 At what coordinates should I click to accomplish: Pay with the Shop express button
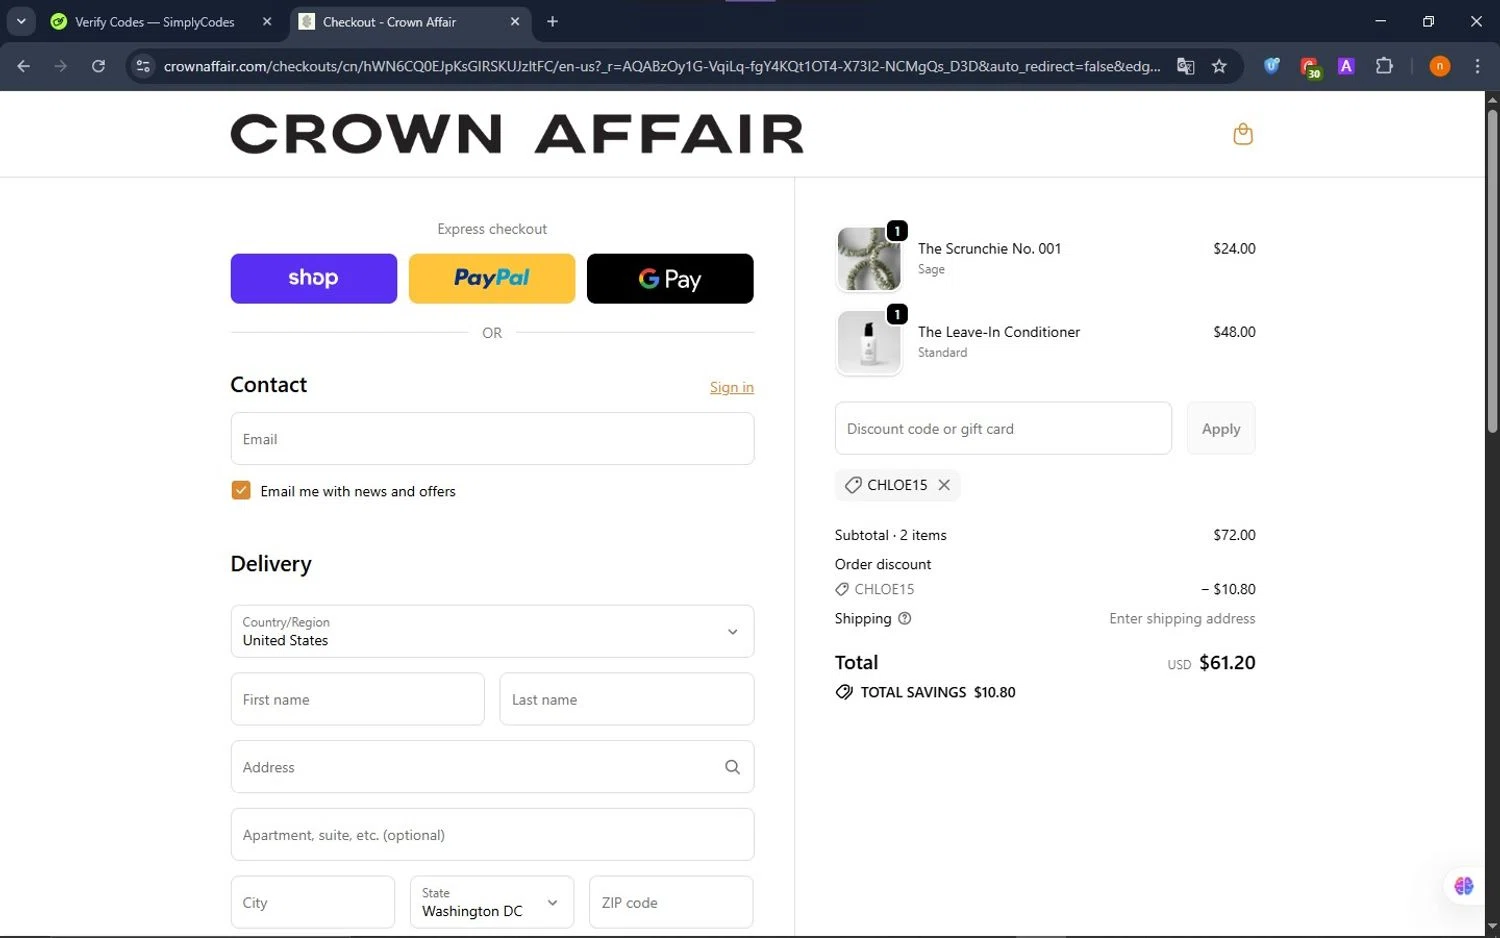click(x=314, y=278)
